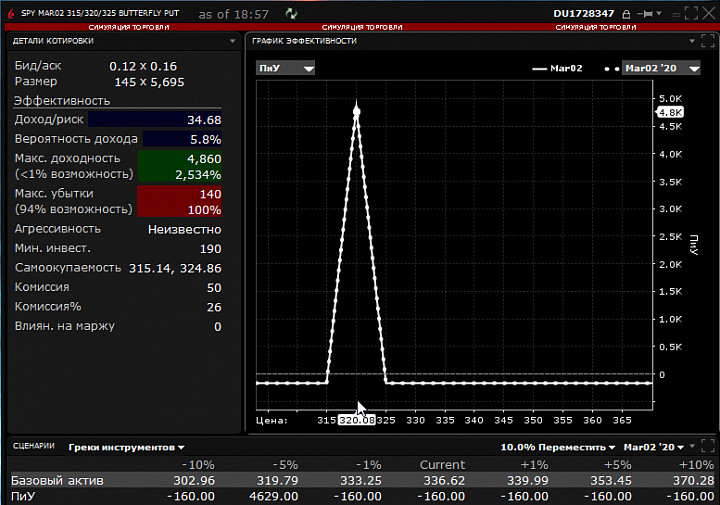Open the Quote Details panel menu arrow
Screen dimensions: 720x505
(x=233, y=41)
